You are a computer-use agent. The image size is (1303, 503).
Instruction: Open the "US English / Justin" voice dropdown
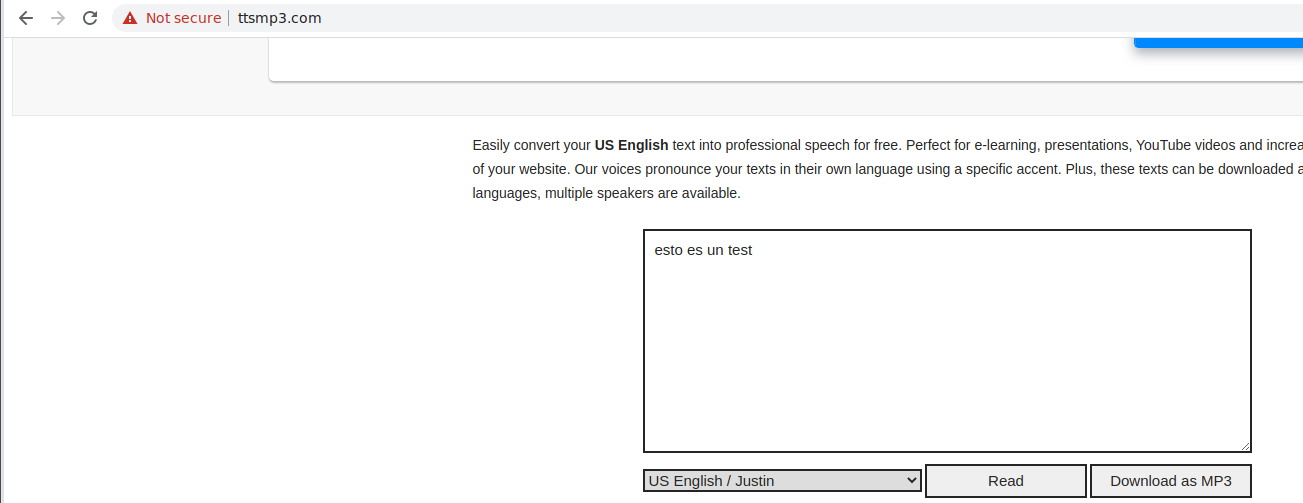pyautogui.click(x=781, y=481)
